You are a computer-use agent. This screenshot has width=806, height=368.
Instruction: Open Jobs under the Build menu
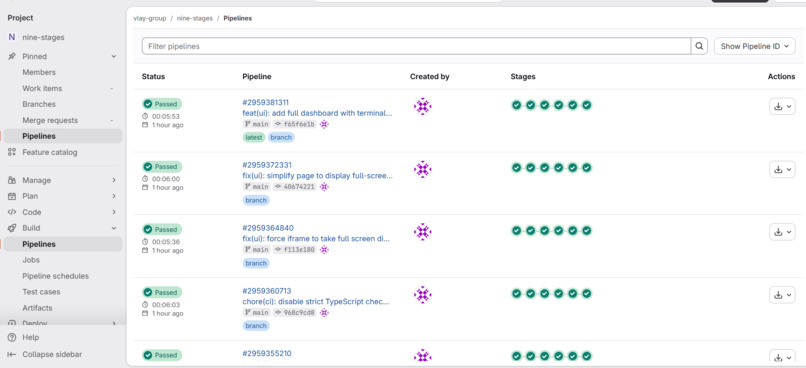31,260
